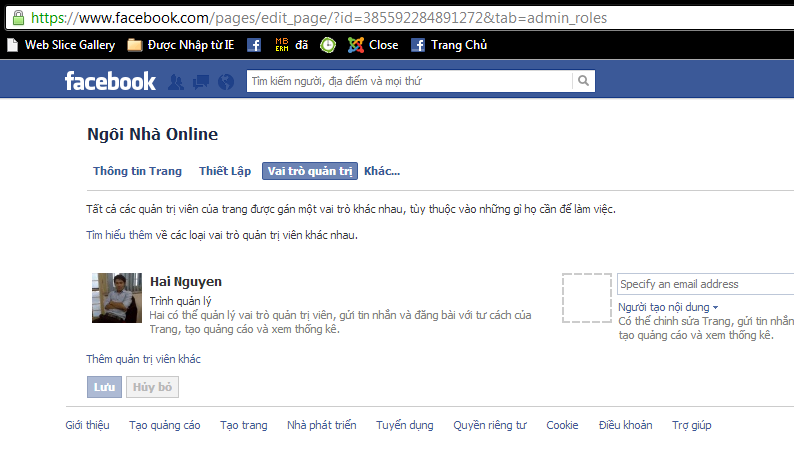Viewport: 794px width, 455px height.
Task: Click the 'Specify an email address' field
Action: coord(705,284)
